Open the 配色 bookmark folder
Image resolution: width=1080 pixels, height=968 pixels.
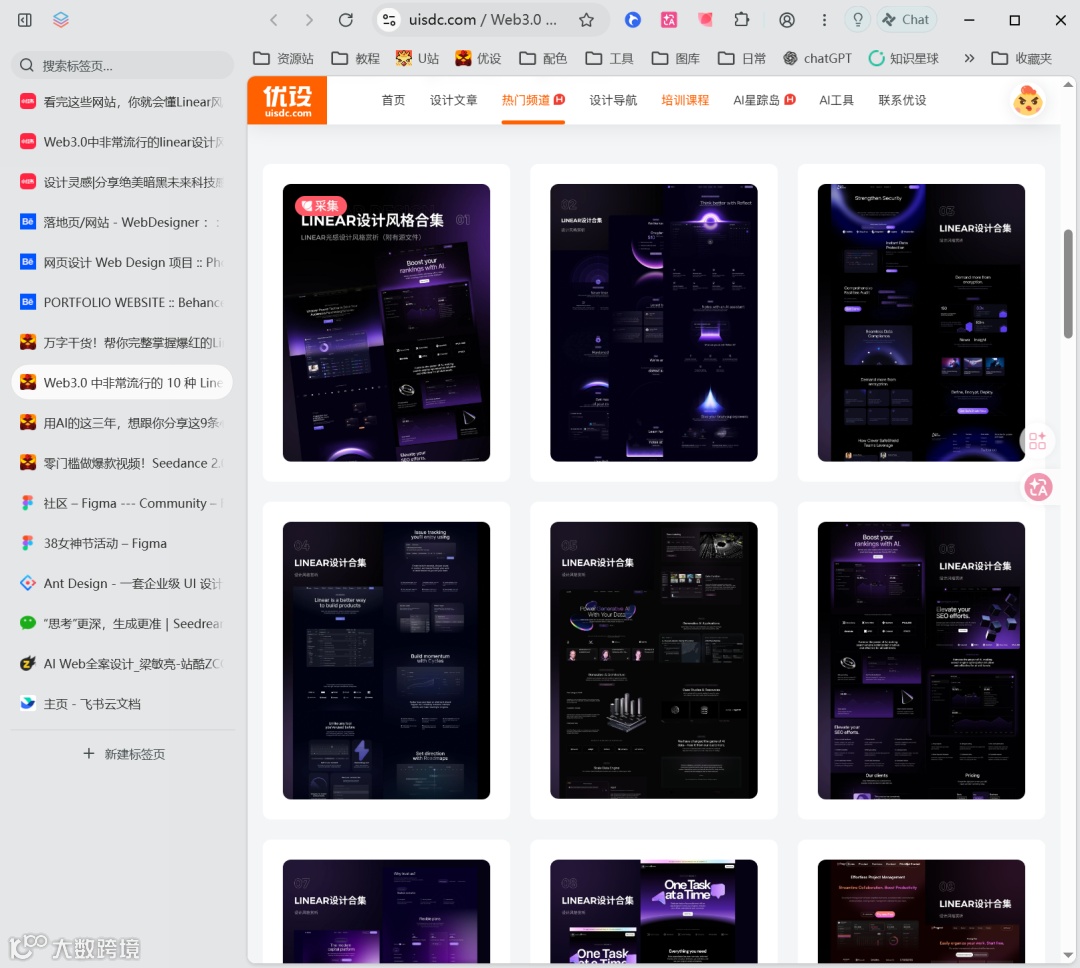(543, 59)
